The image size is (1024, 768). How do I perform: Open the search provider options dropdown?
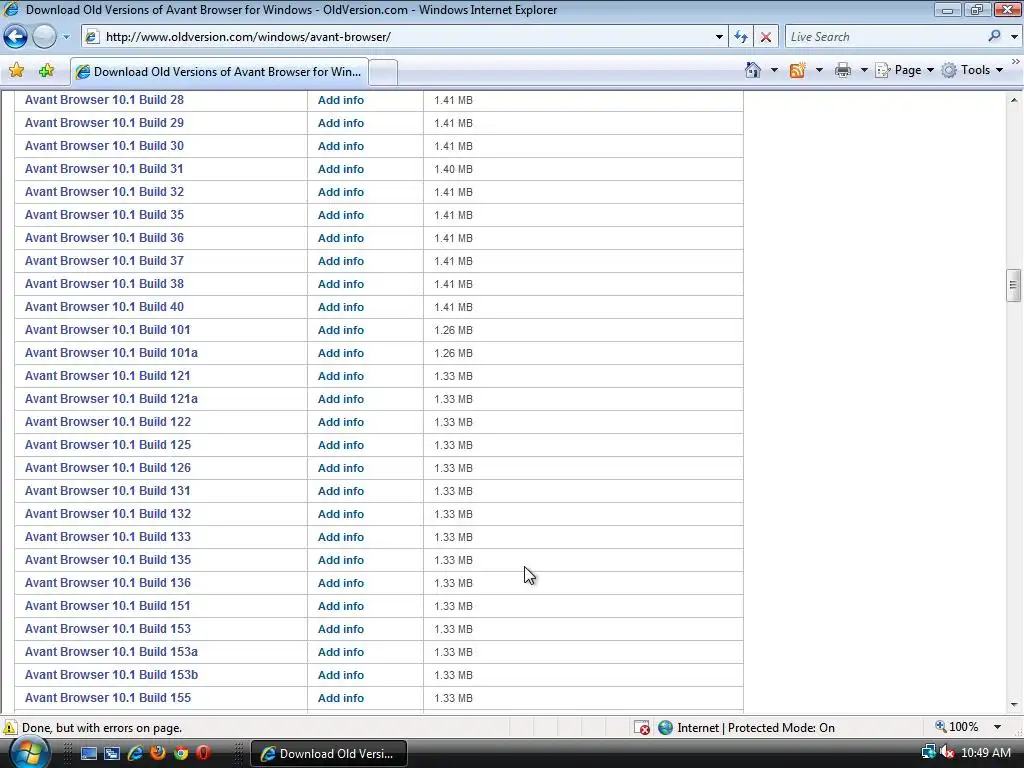pyautogui.click(x=1014, y=37)
